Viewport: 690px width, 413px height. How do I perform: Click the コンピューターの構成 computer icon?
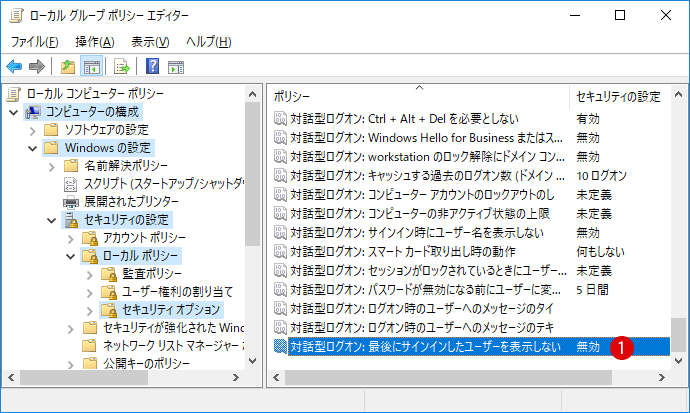tap(33, 112)
